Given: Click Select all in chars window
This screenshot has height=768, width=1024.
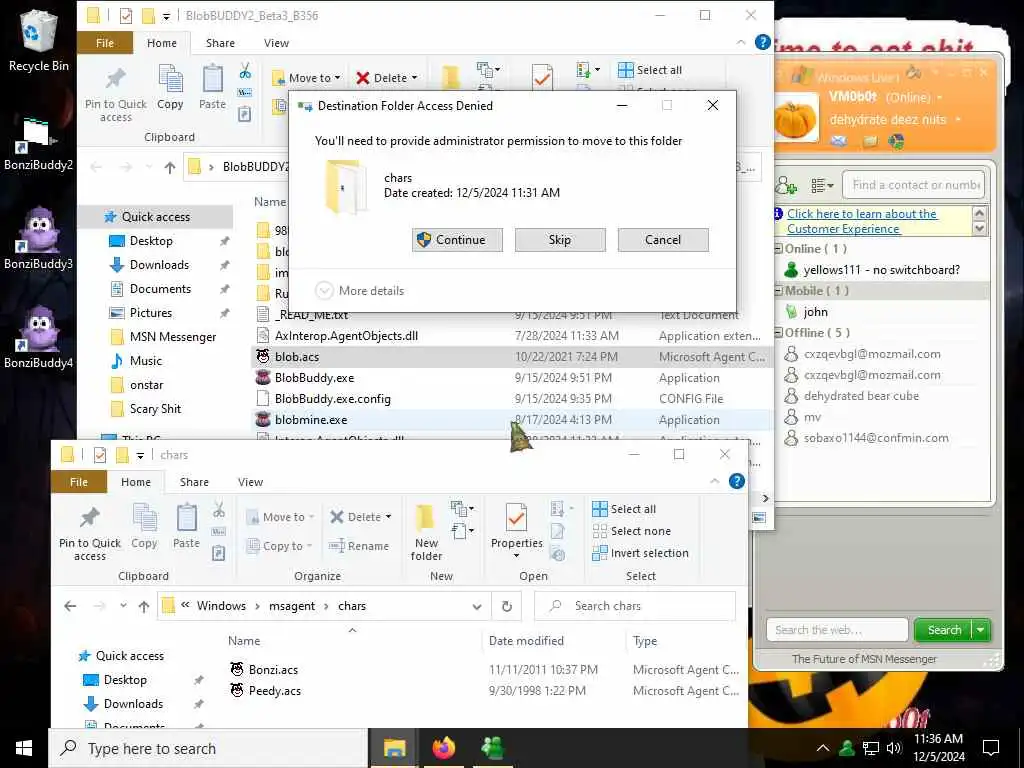Looking at the screenshot, I should coord(624,509).
